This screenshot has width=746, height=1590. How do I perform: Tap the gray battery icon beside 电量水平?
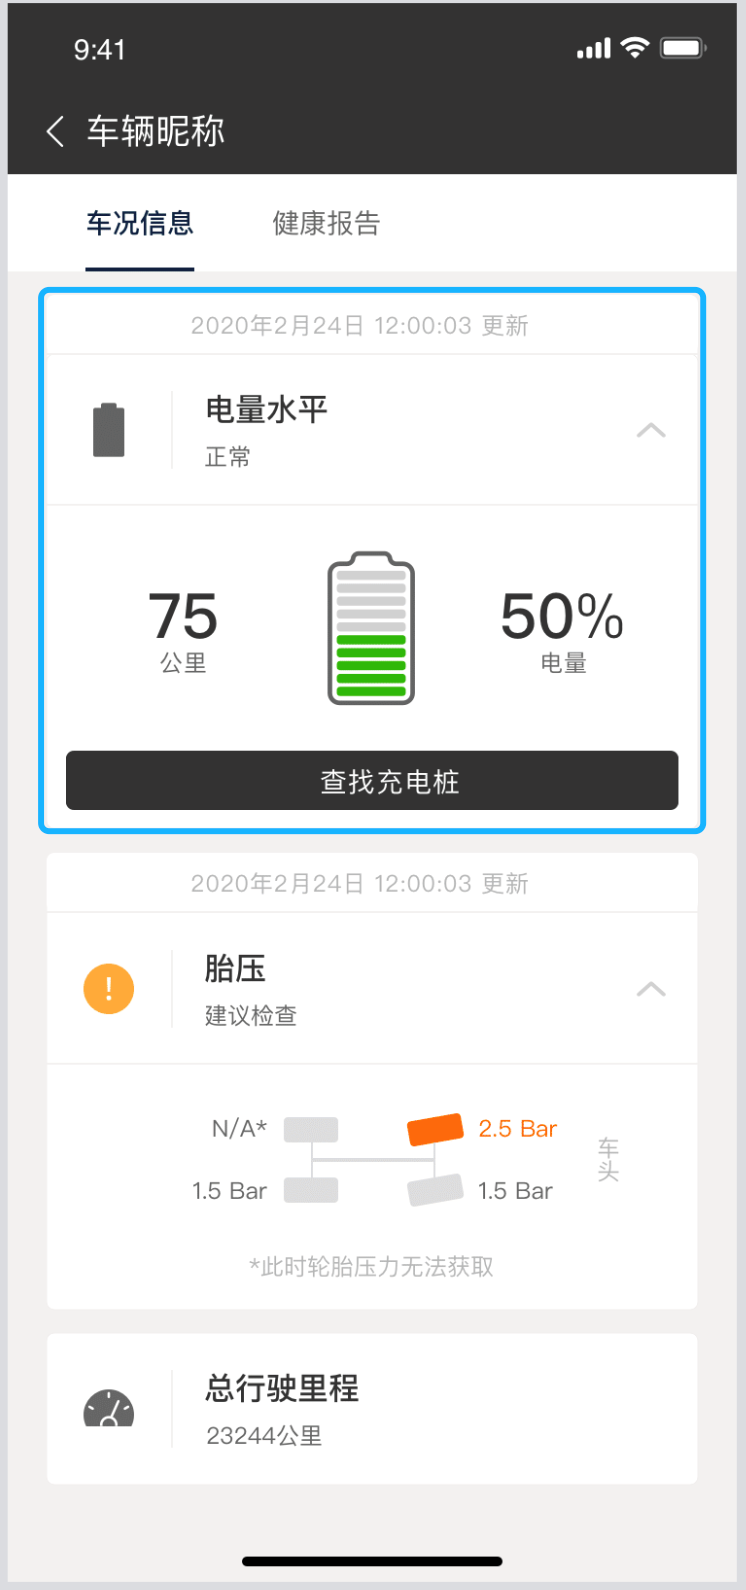(109, 430)
